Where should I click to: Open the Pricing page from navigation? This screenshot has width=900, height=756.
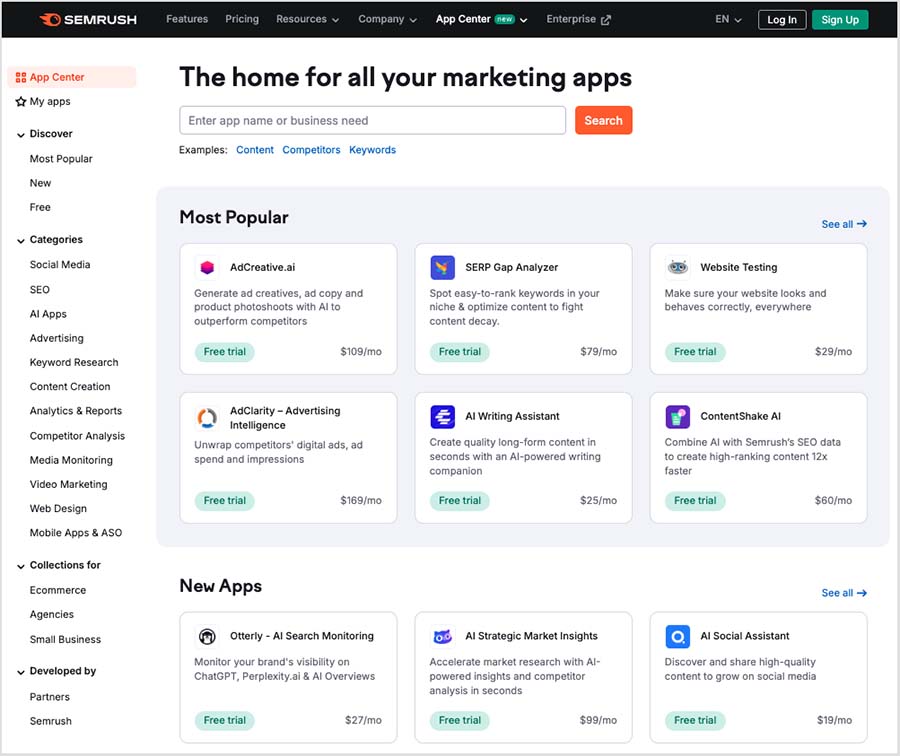coord(242,19)
